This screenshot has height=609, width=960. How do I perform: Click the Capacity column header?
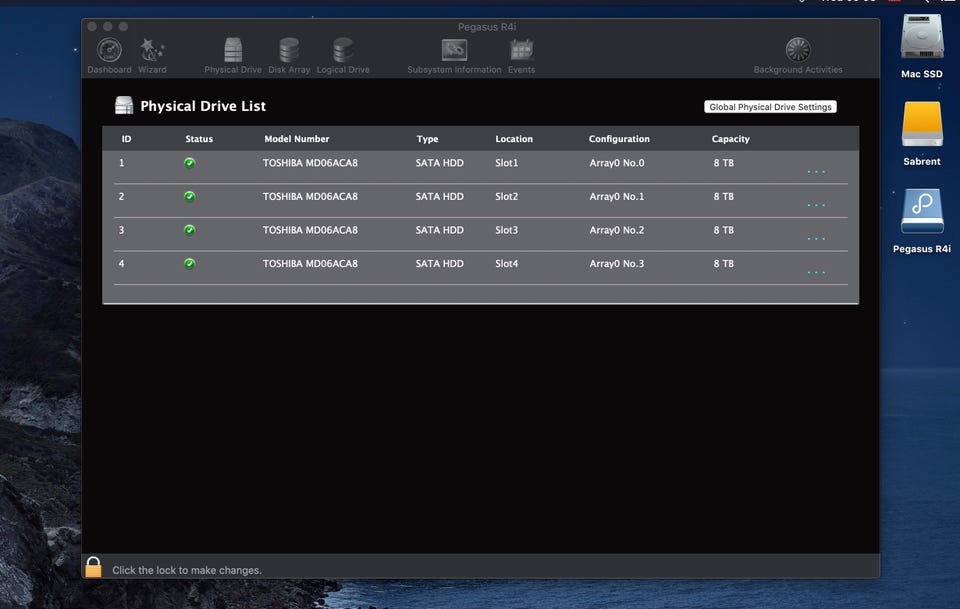click(730, 139)
